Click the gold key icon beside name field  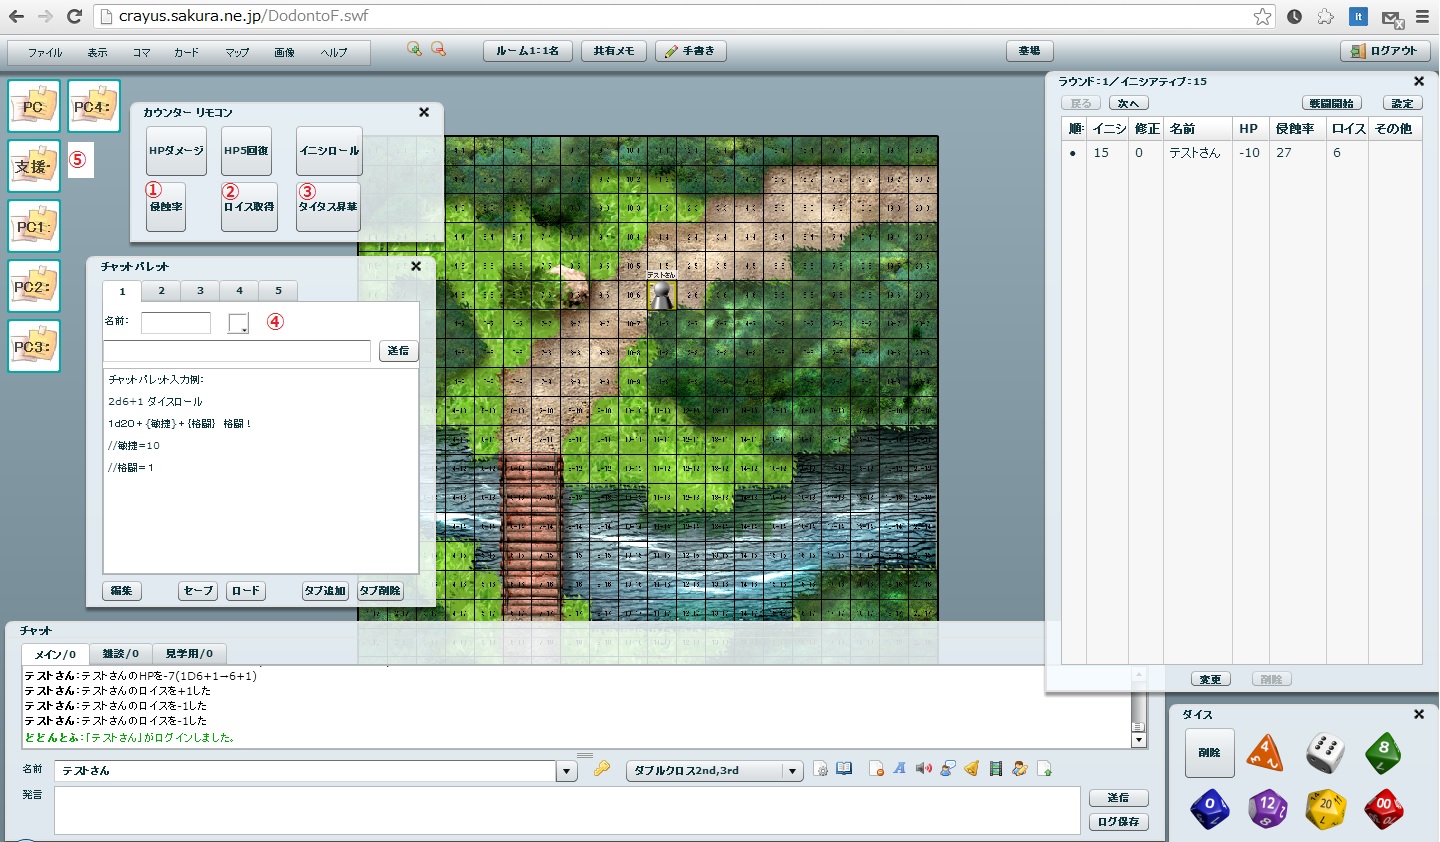tap(601, 769)
